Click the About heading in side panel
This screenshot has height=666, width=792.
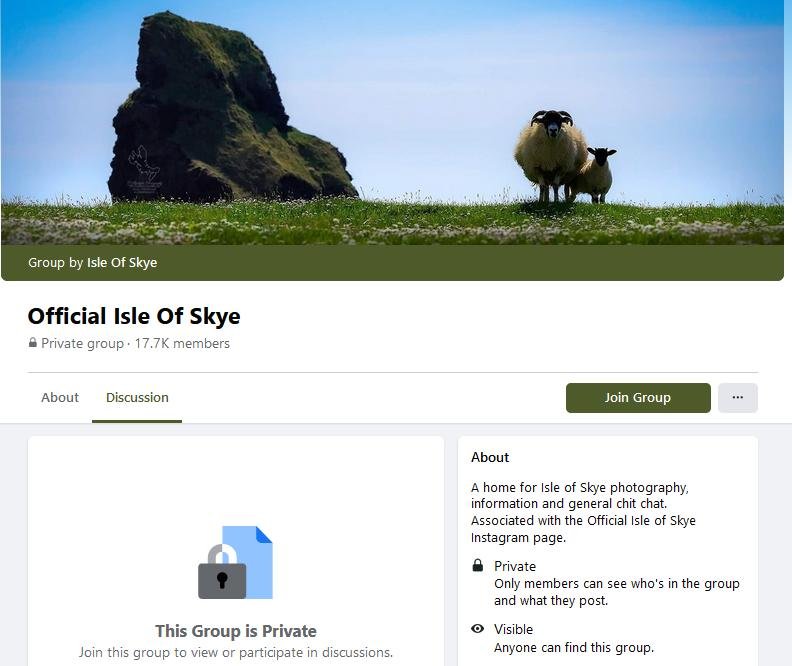(x=490, y=457)
